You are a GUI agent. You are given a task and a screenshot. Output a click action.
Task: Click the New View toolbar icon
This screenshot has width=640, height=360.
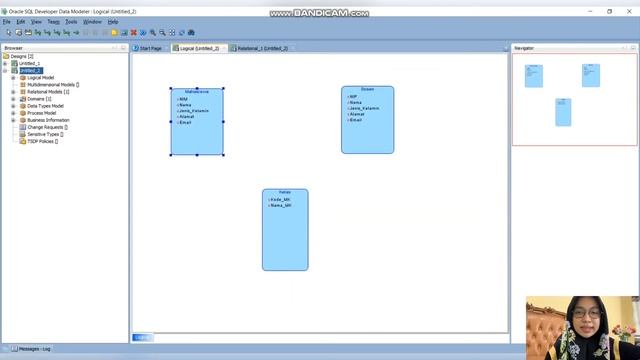coord(28,33)
